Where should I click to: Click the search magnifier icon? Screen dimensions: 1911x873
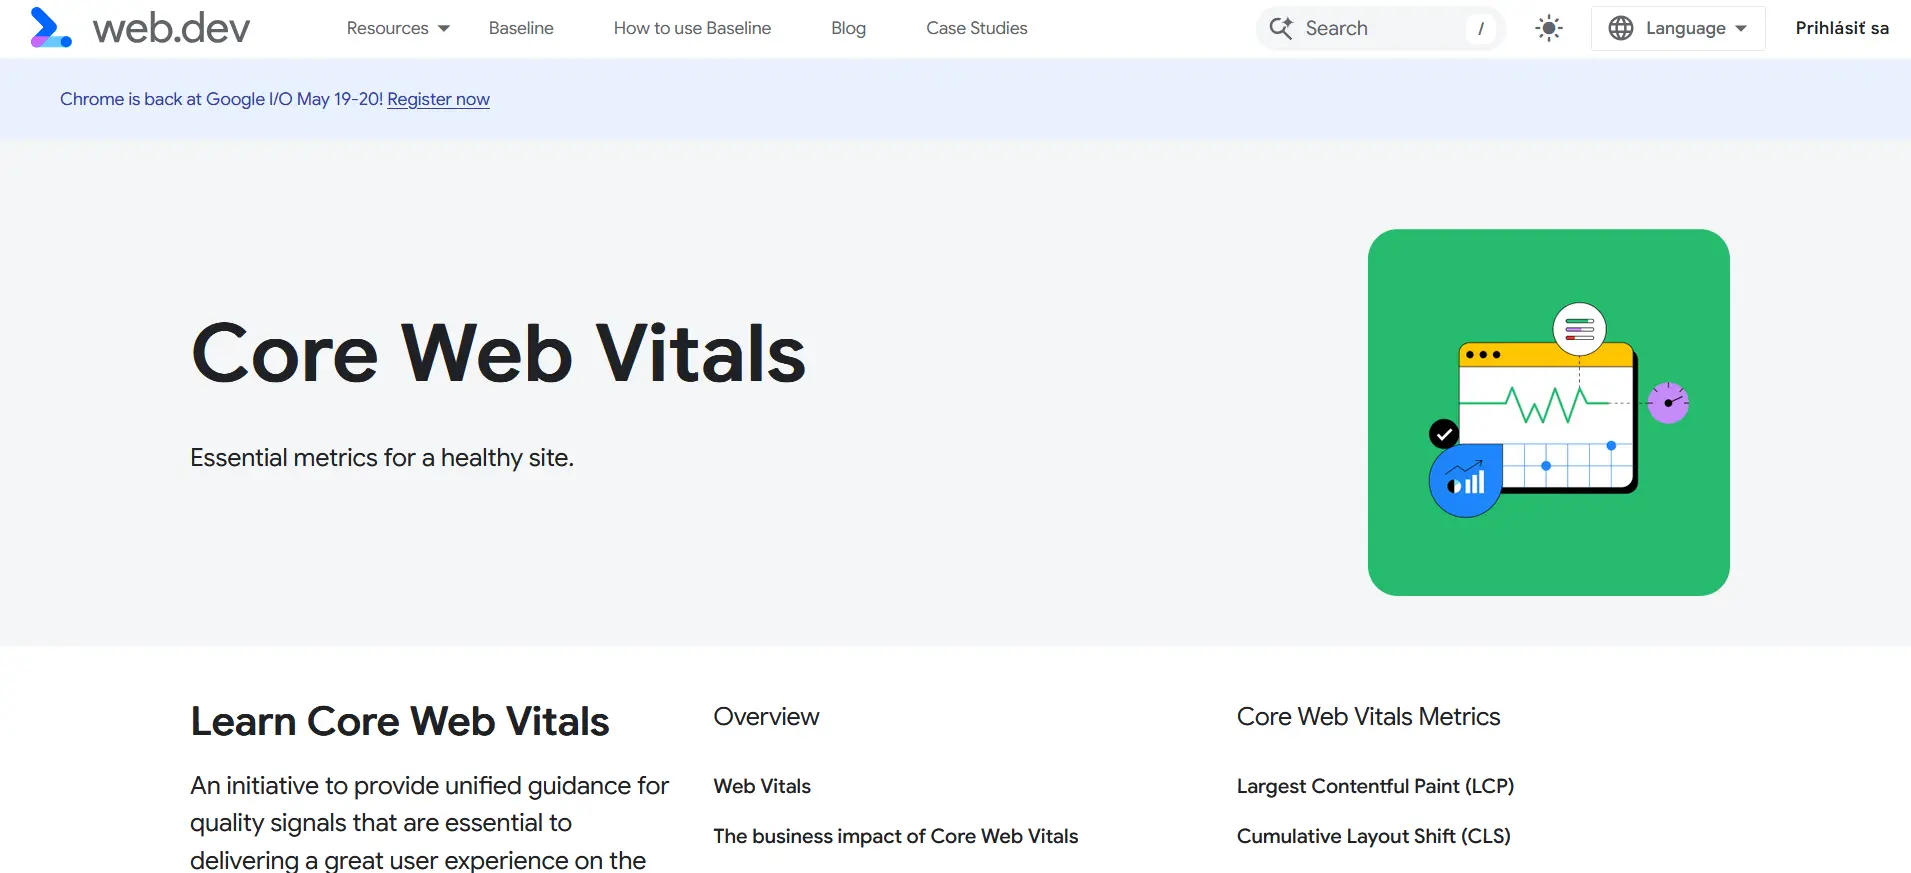(1280, 28)
